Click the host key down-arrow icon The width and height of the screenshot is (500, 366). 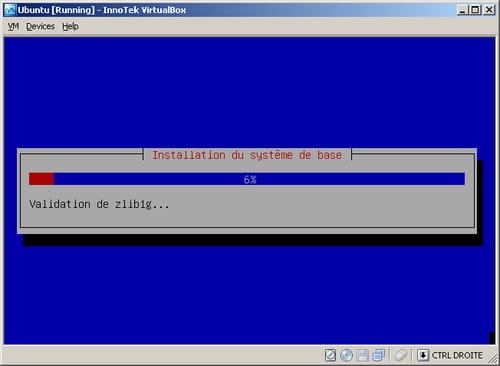[423, 355]
